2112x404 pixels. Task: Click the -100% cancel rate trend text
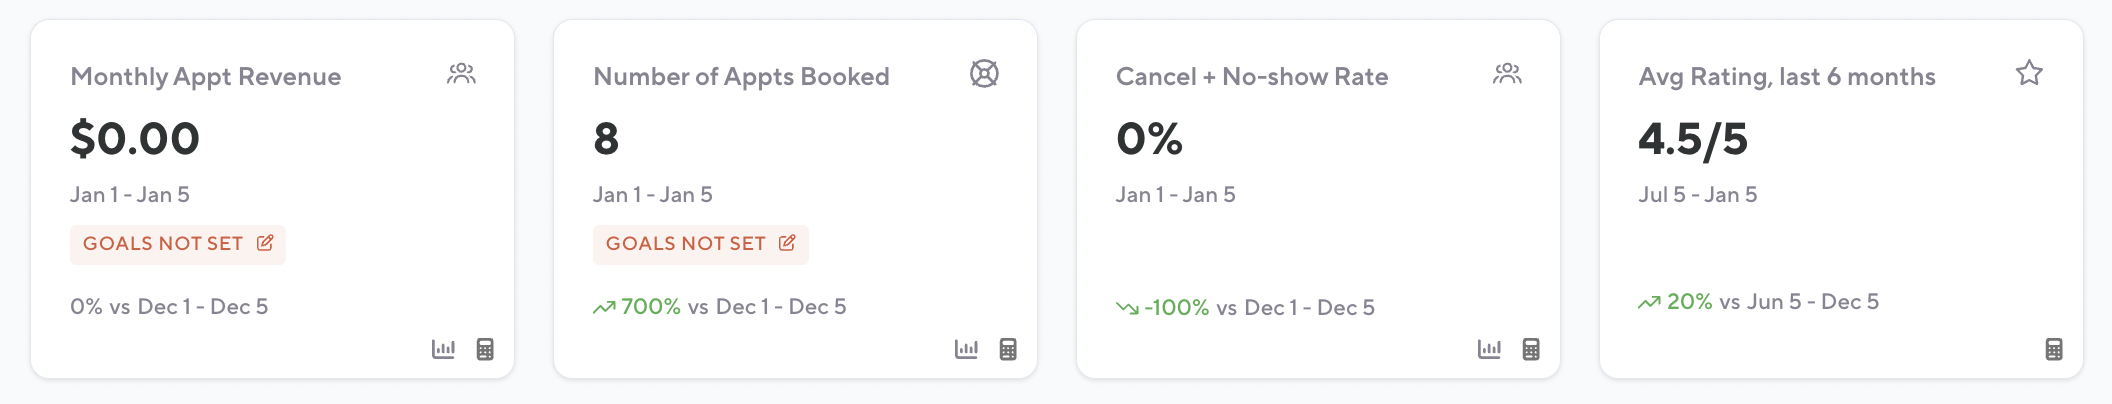coord(1176,308)
